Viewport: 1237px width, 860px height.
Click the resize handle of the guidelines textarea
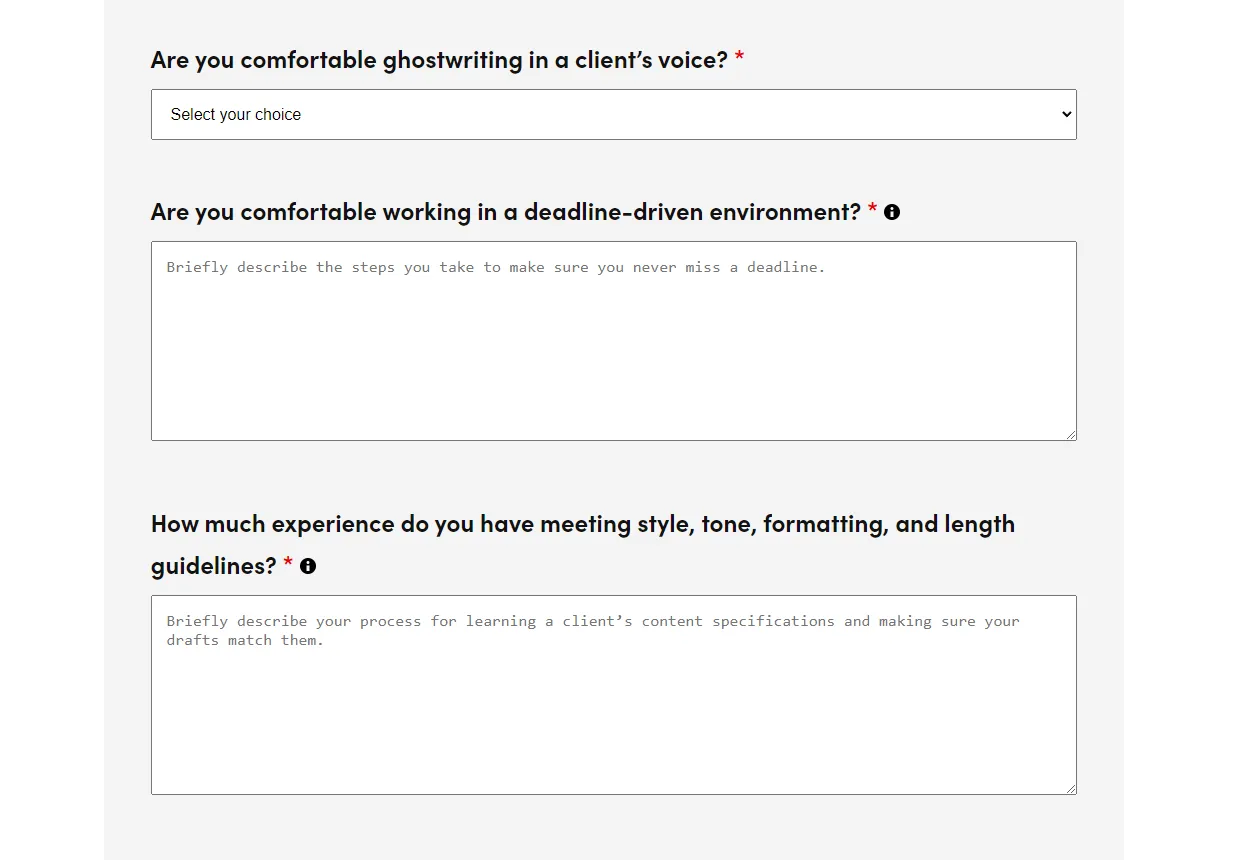pyautogui.click(x=1071, y=788)
